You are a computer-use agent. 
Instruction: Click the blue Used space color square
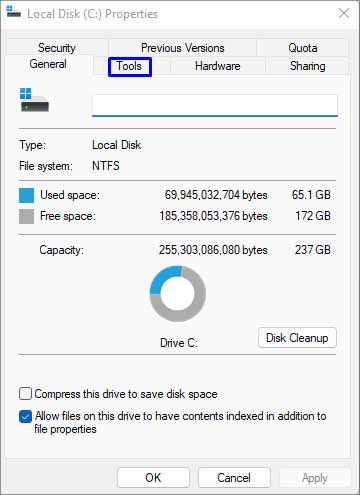pyautogui.click(x=26, y=195)
